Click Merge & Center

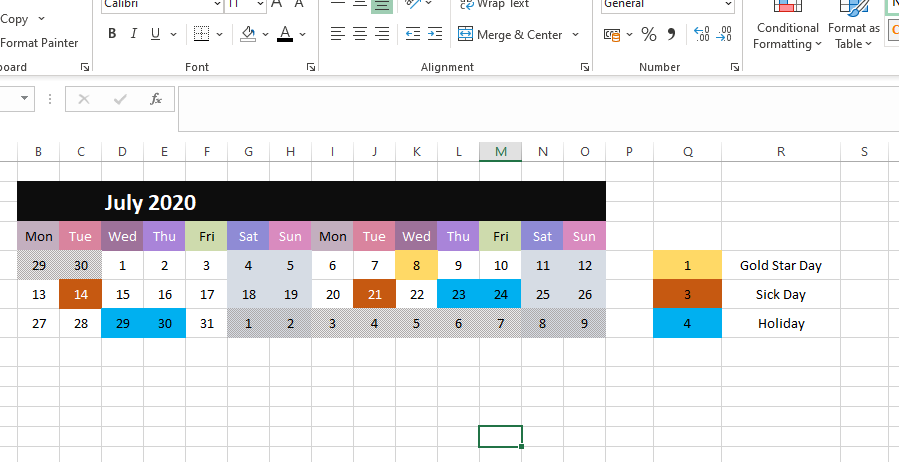click(x=510, y=34)
